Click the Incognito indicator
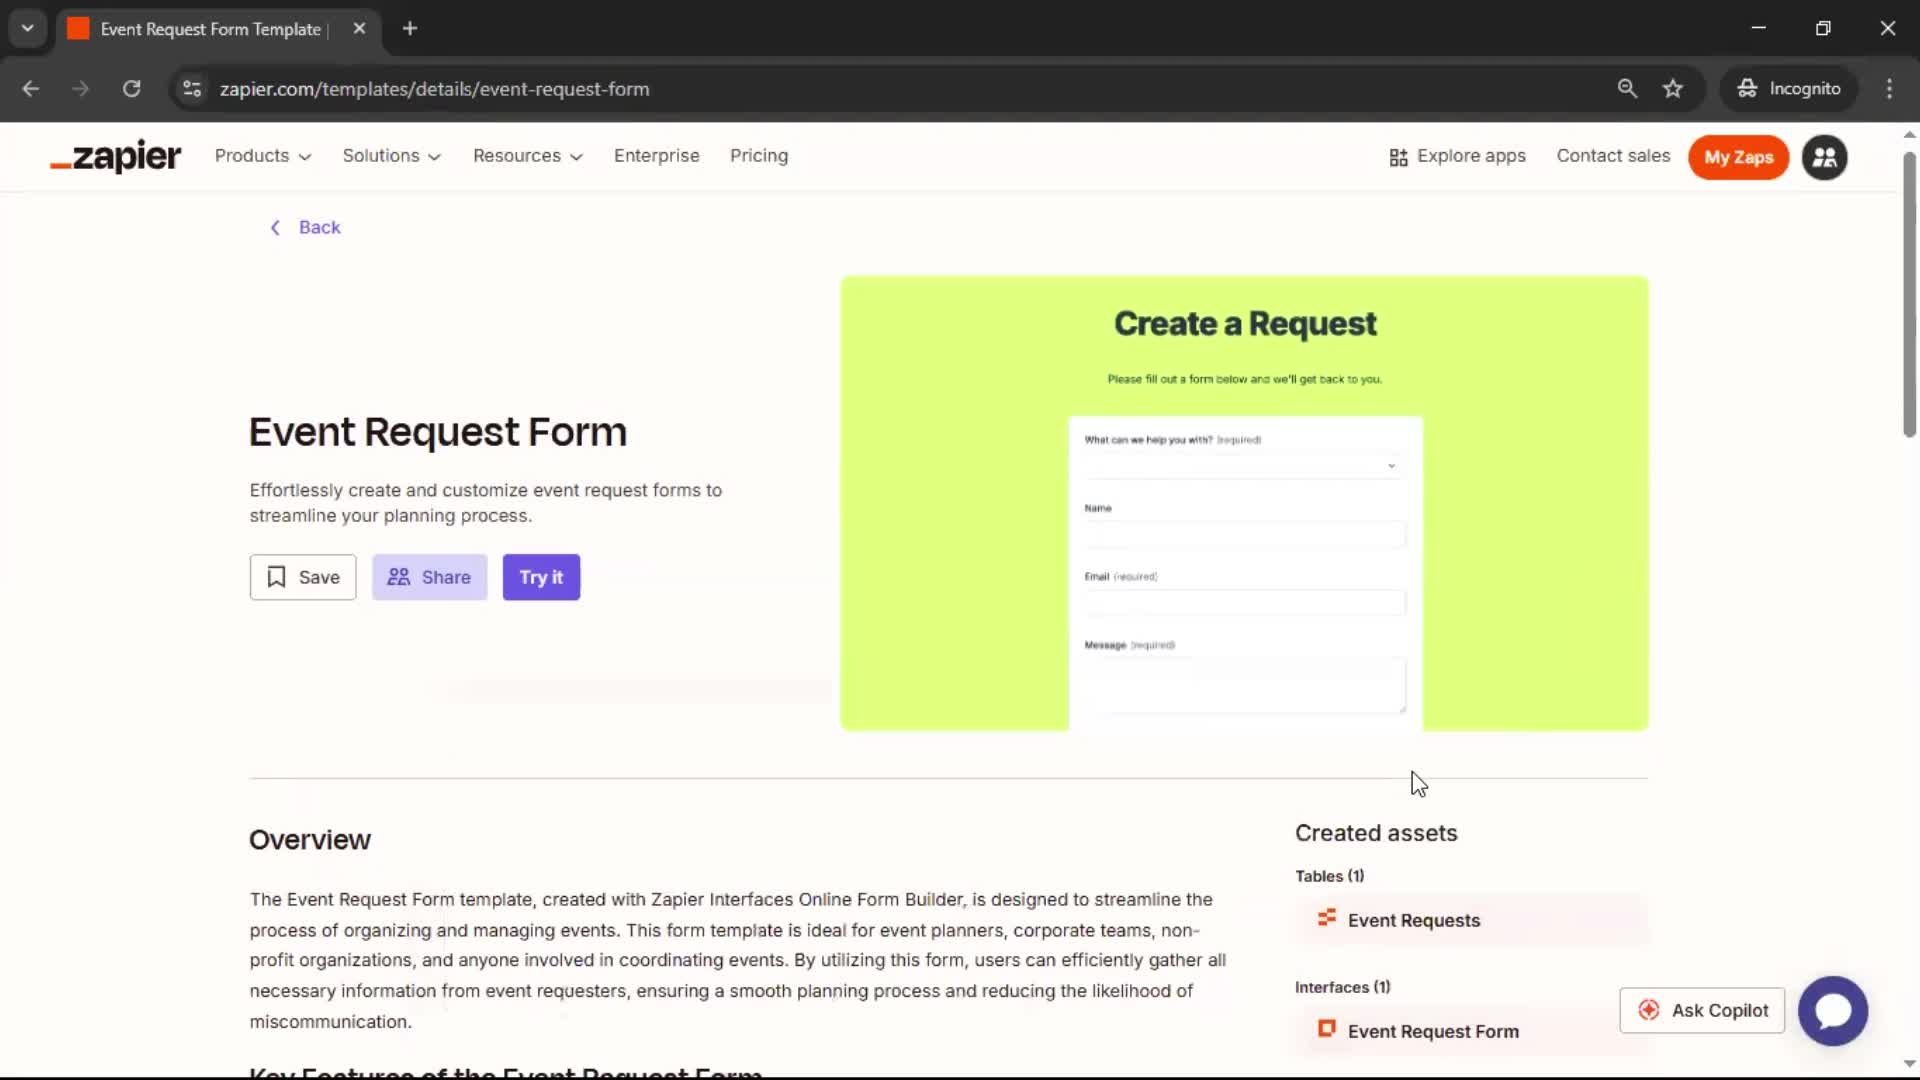 click(1789, 89)
